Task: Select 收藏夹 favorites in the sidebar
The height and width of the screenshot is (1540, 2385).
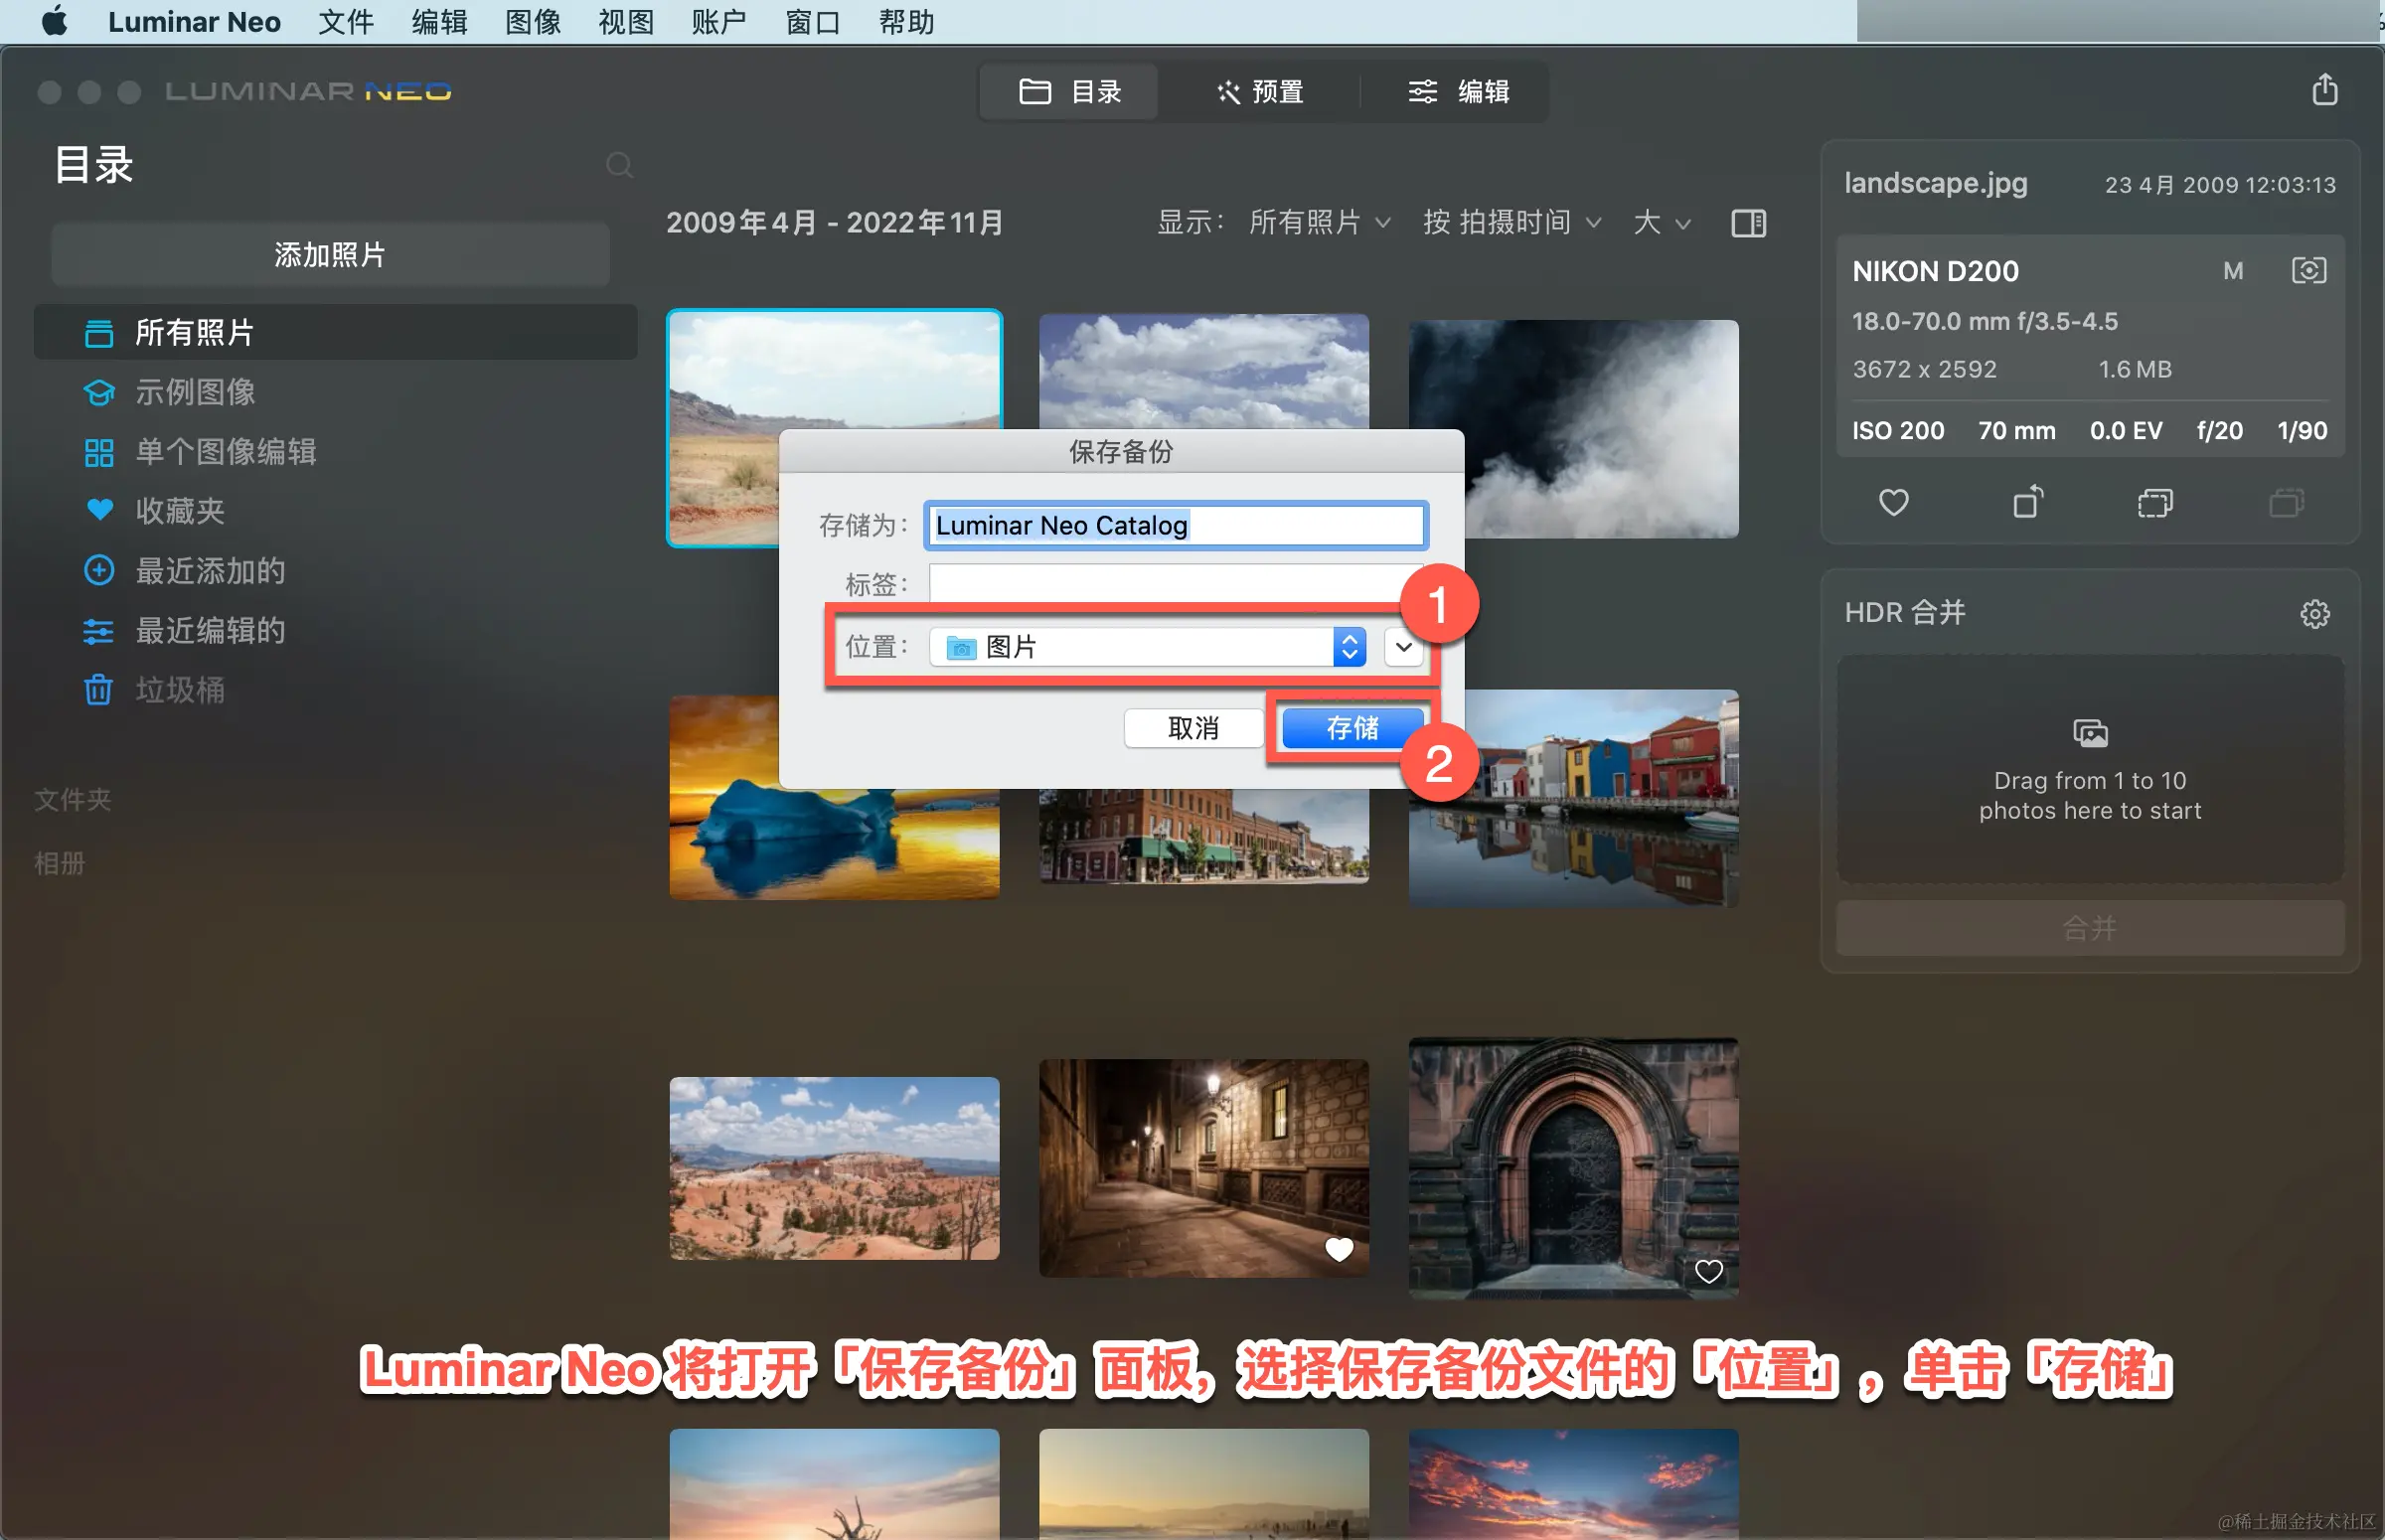Action: (x=180, y=511)
